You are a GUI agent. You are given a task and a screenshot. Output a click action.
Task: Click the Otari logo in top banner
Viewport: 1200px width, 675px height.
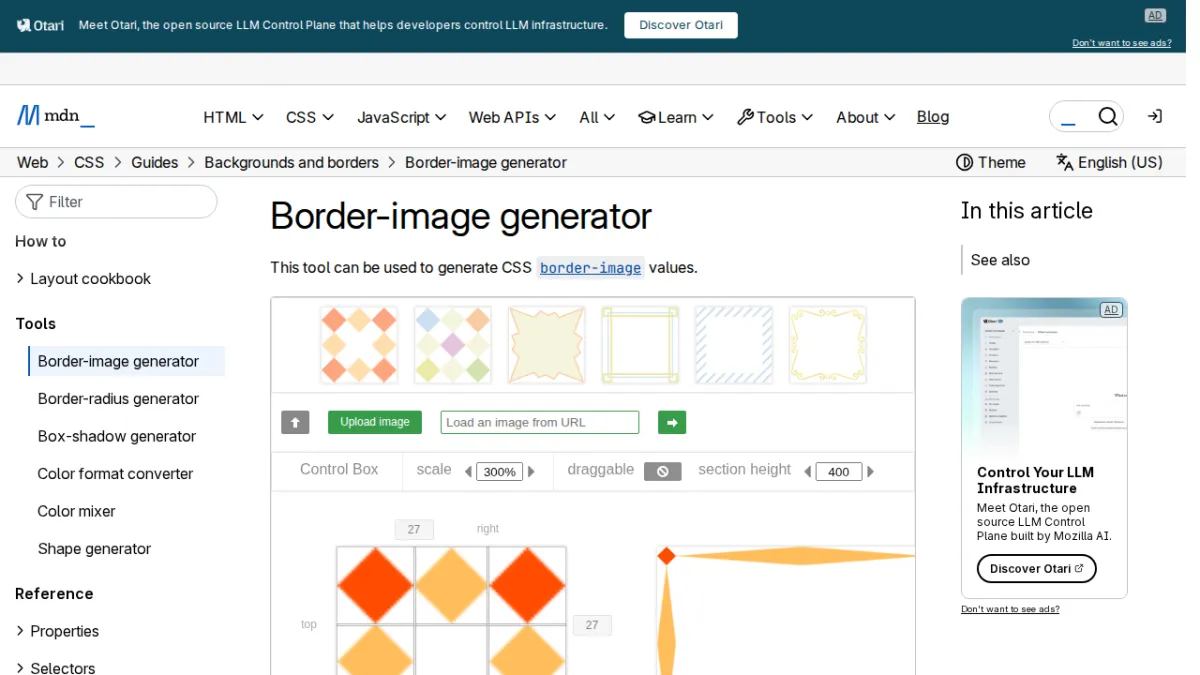(x=40, y=25)
